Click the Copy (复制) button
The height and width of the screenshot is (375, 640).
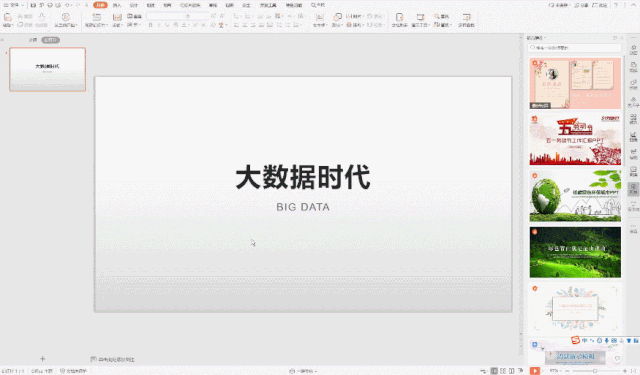click(x=24, y=25)
